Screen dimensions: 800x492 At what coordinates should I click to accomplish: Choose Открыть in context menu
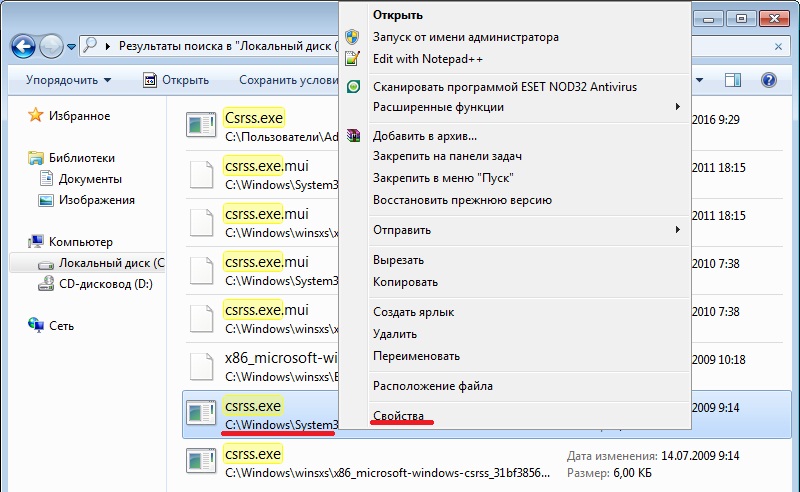coord(398,15)
